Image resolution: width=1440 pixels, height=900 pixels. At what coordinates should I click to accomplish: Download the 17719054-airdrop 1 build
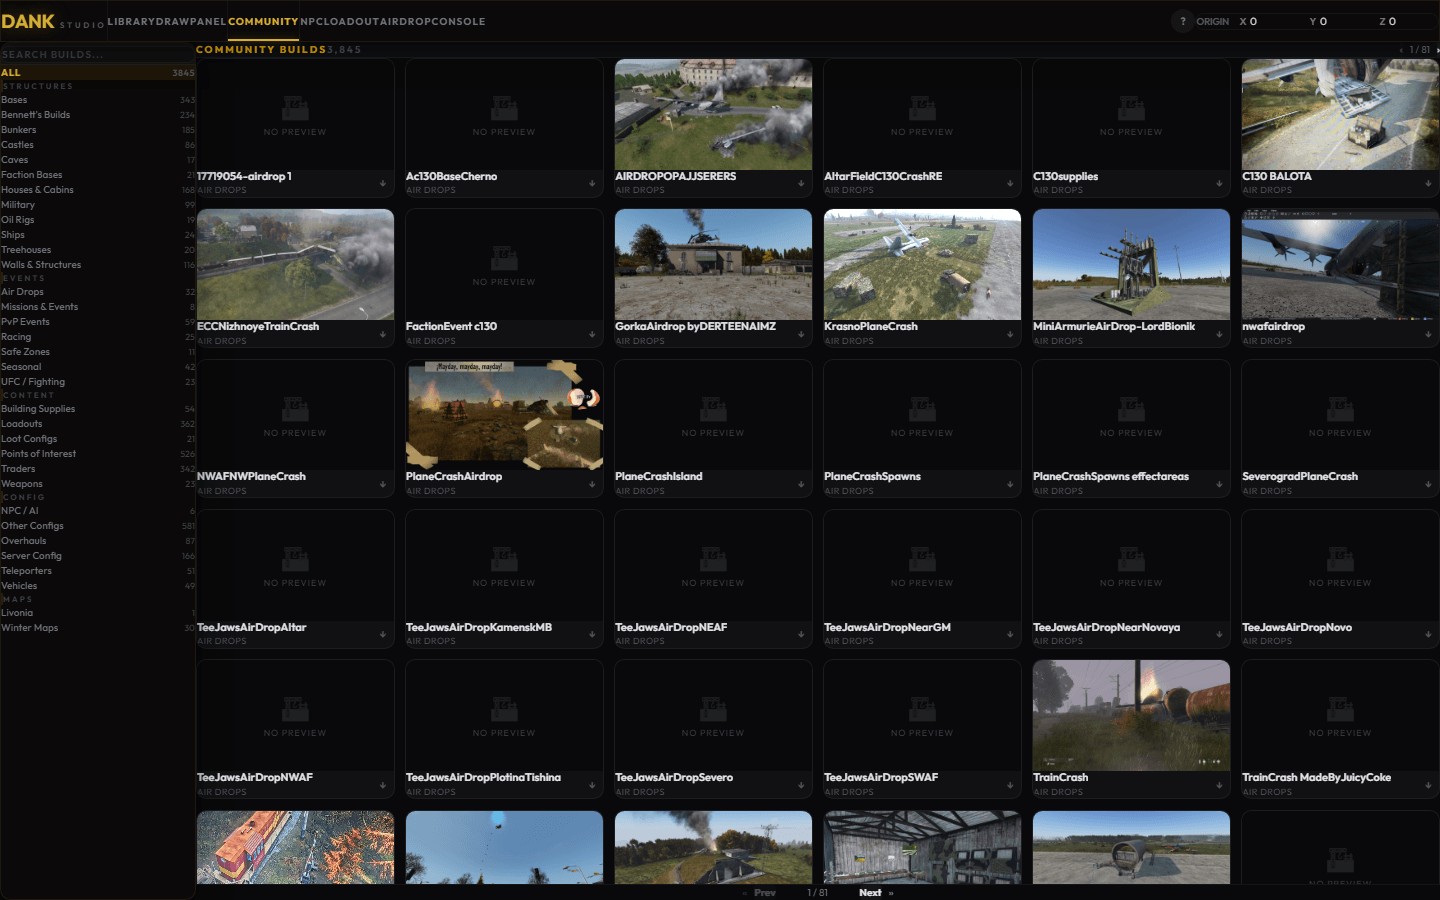pos(383,183)
